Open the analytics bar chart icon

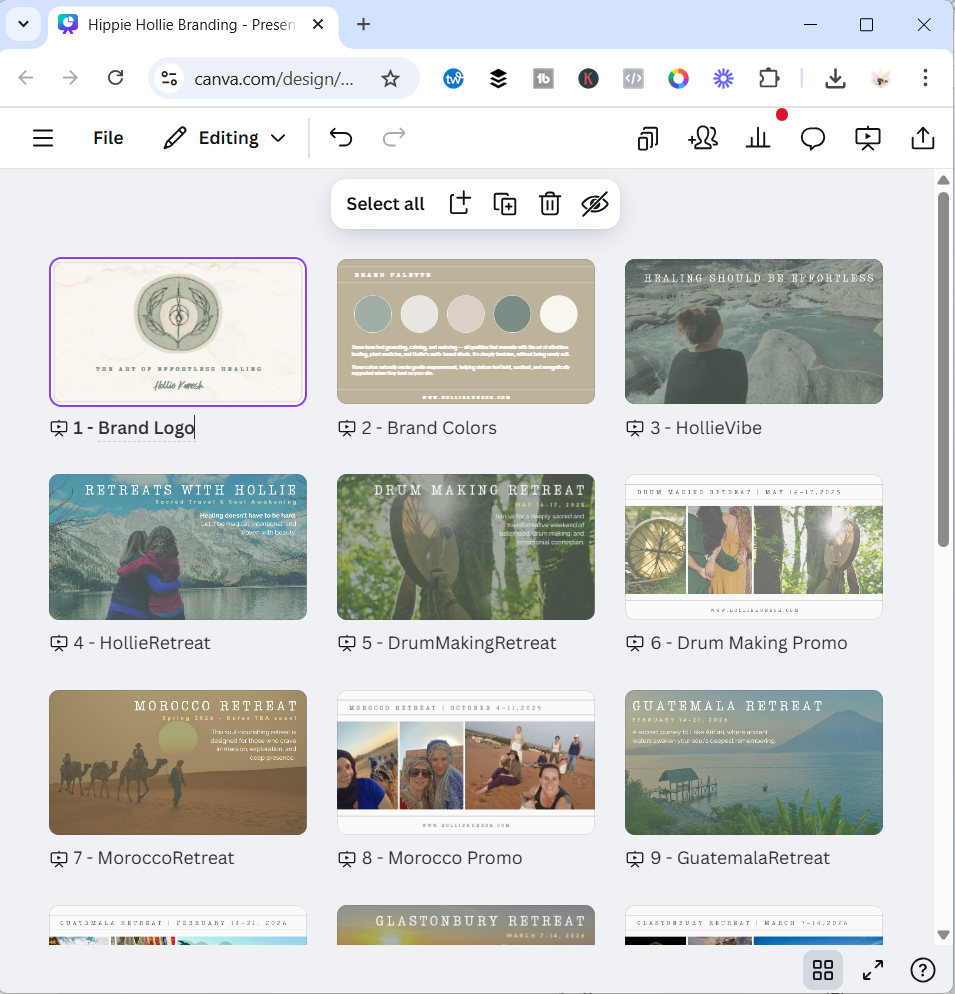point(758,138)
